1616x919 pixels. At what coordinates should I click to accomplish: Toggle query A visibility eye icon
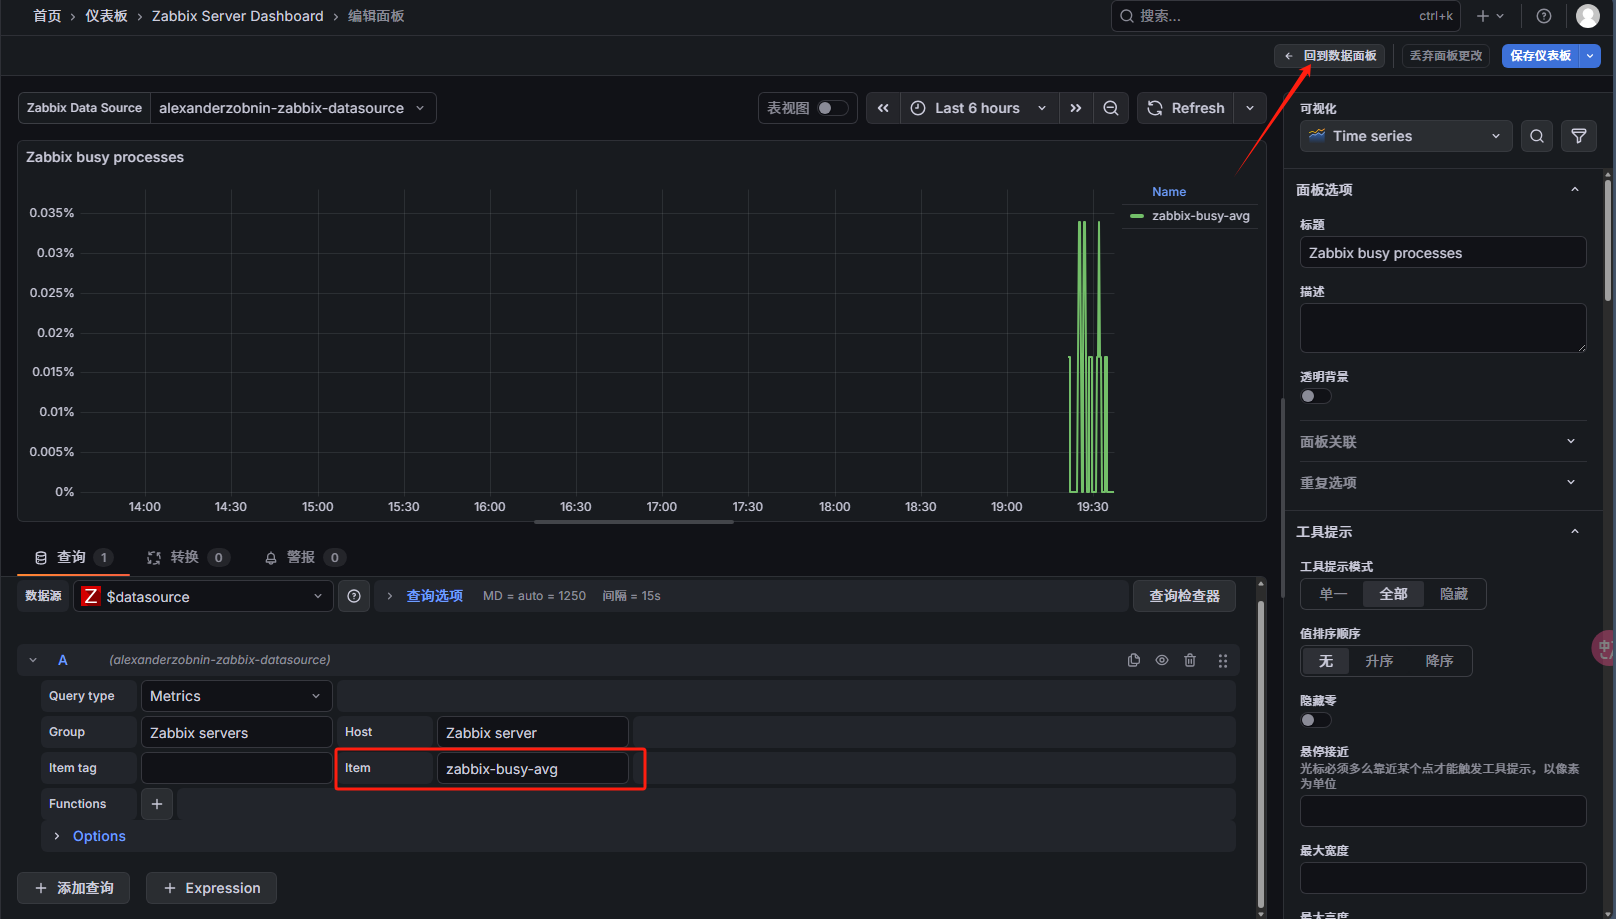coord(1162,660)
